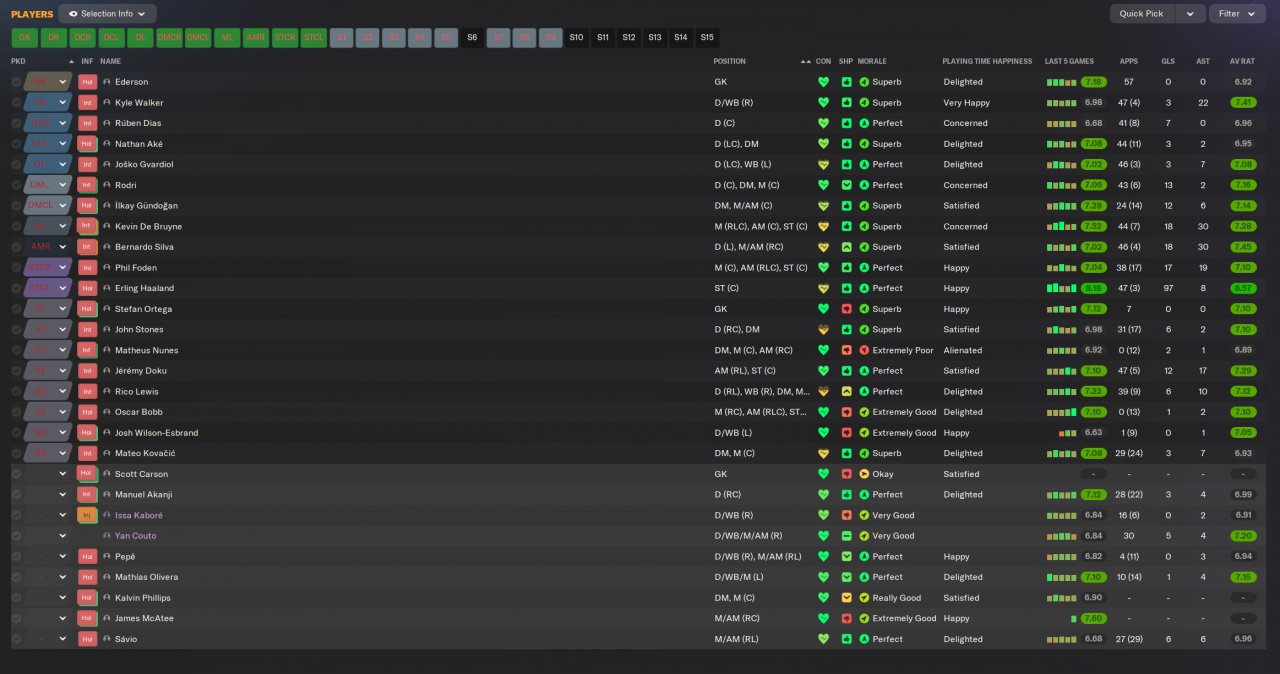Click the profile icon beside Kevin De Bruyne
This screenshot has height=674, width=1280.
pyautogui.click(x=107, y=226)
